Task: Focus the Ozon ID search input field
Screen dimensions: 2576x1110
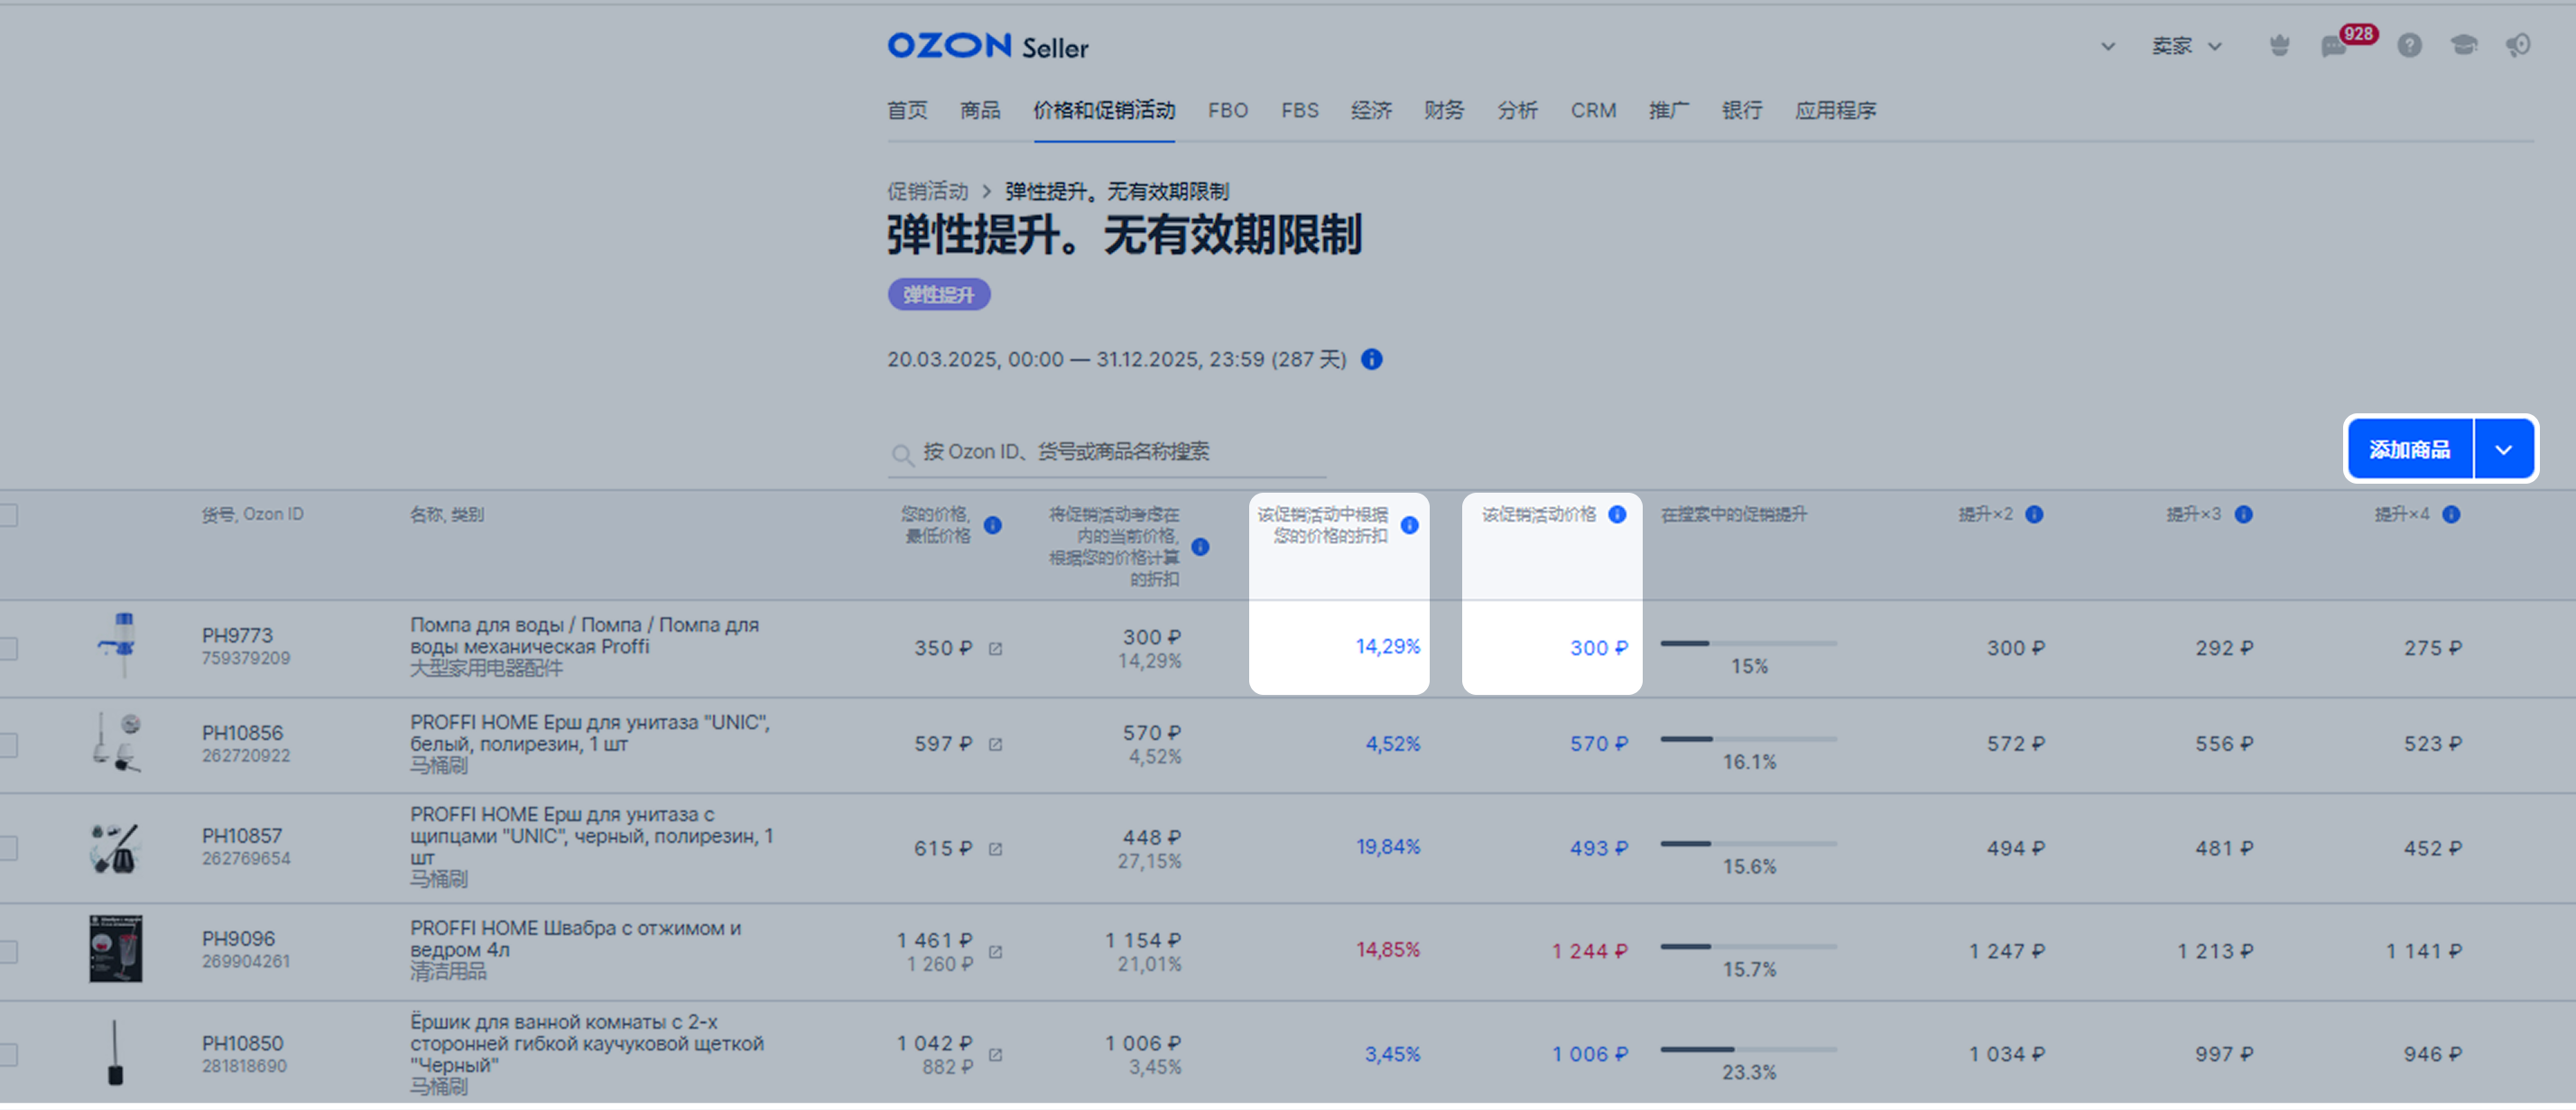Action: click(1107, 454)
